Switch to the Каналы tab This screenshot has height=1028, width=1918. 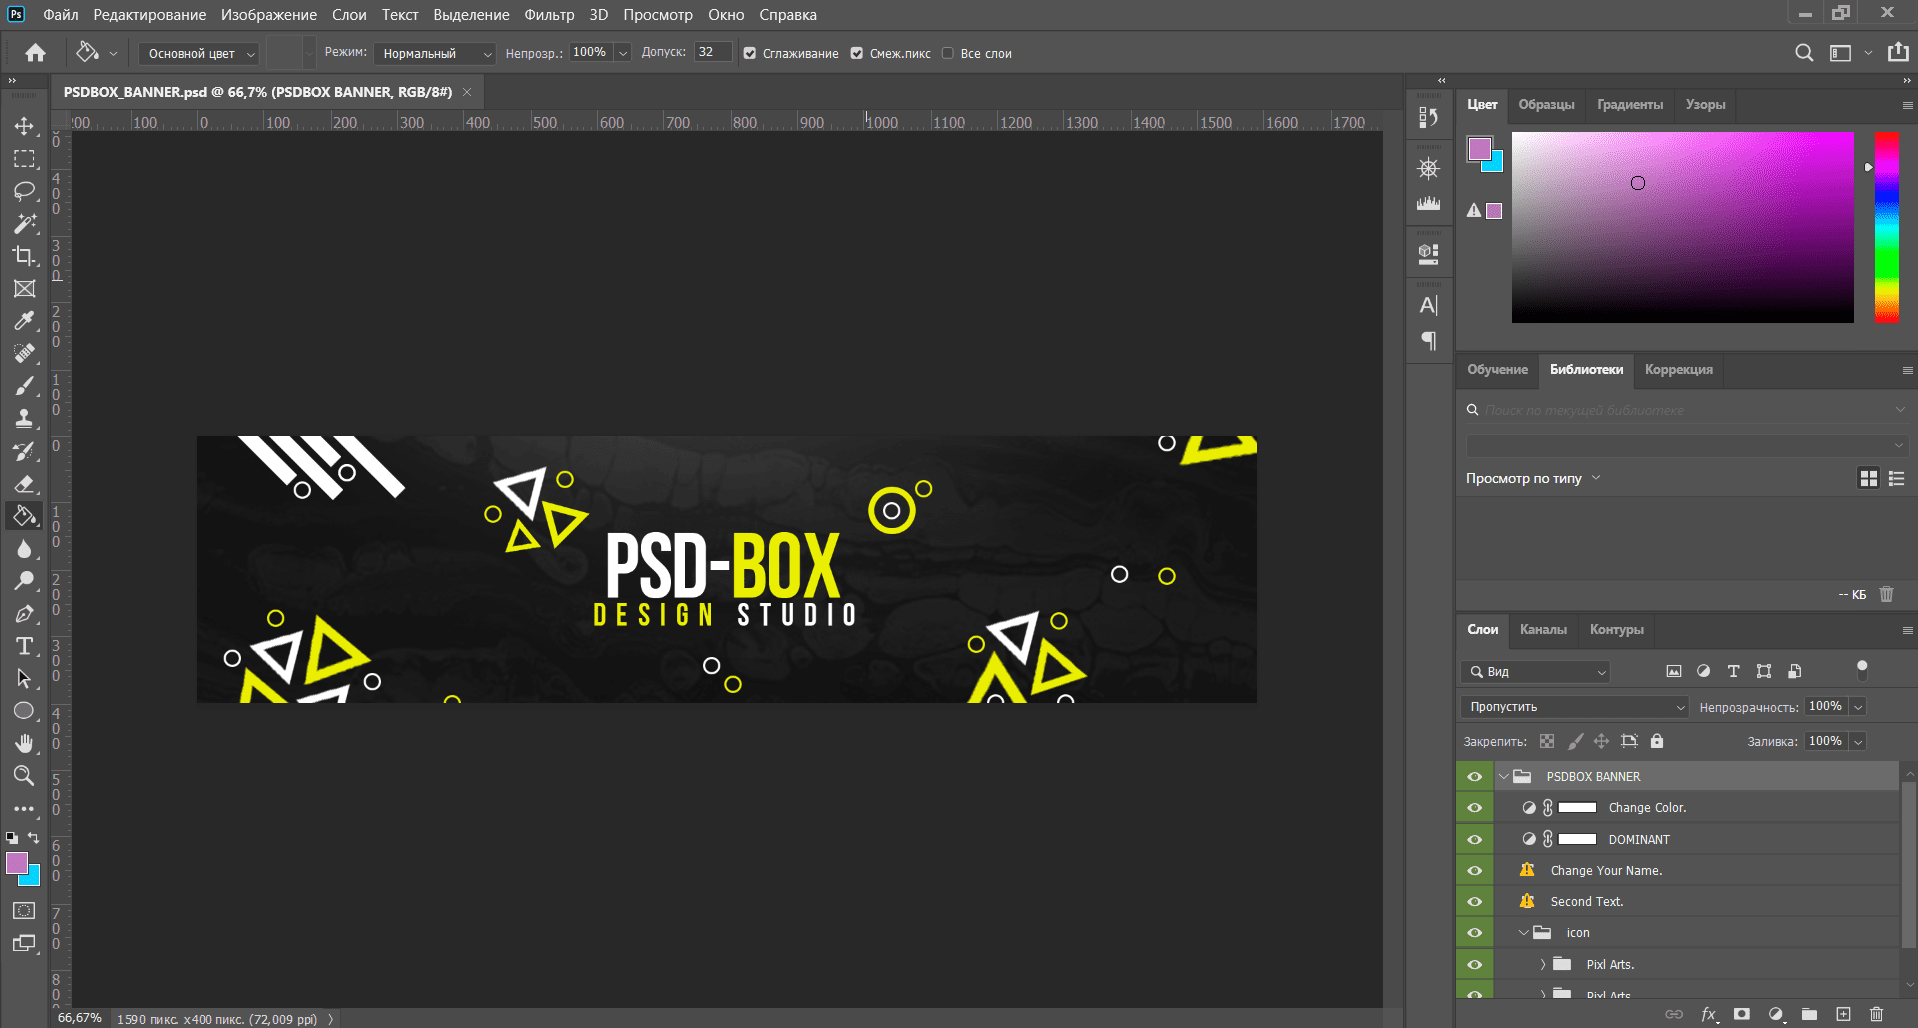(x=1543, y=629)
